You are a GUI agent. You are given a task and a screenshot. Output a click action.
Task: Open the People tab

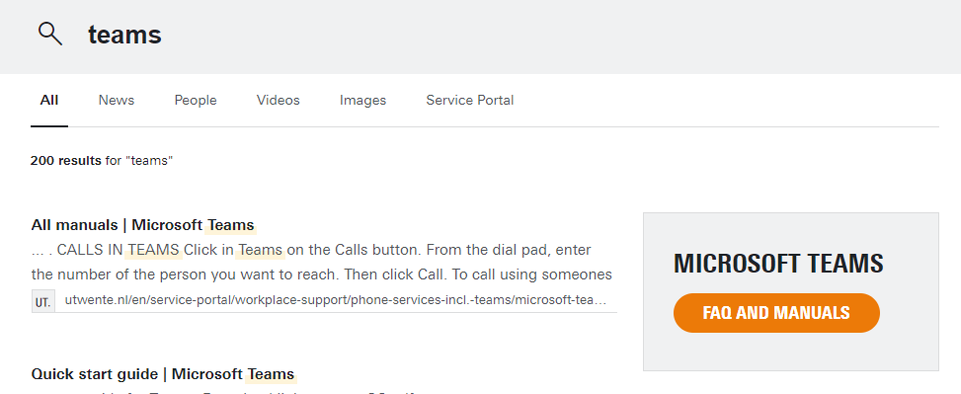(x=196, y=100)
